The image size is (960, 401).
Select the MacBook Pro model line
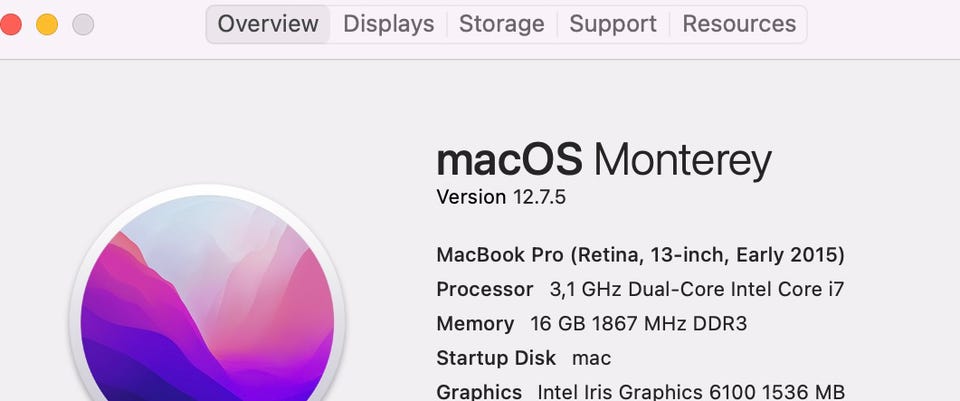pyautogui.click(x=640, y=254)
